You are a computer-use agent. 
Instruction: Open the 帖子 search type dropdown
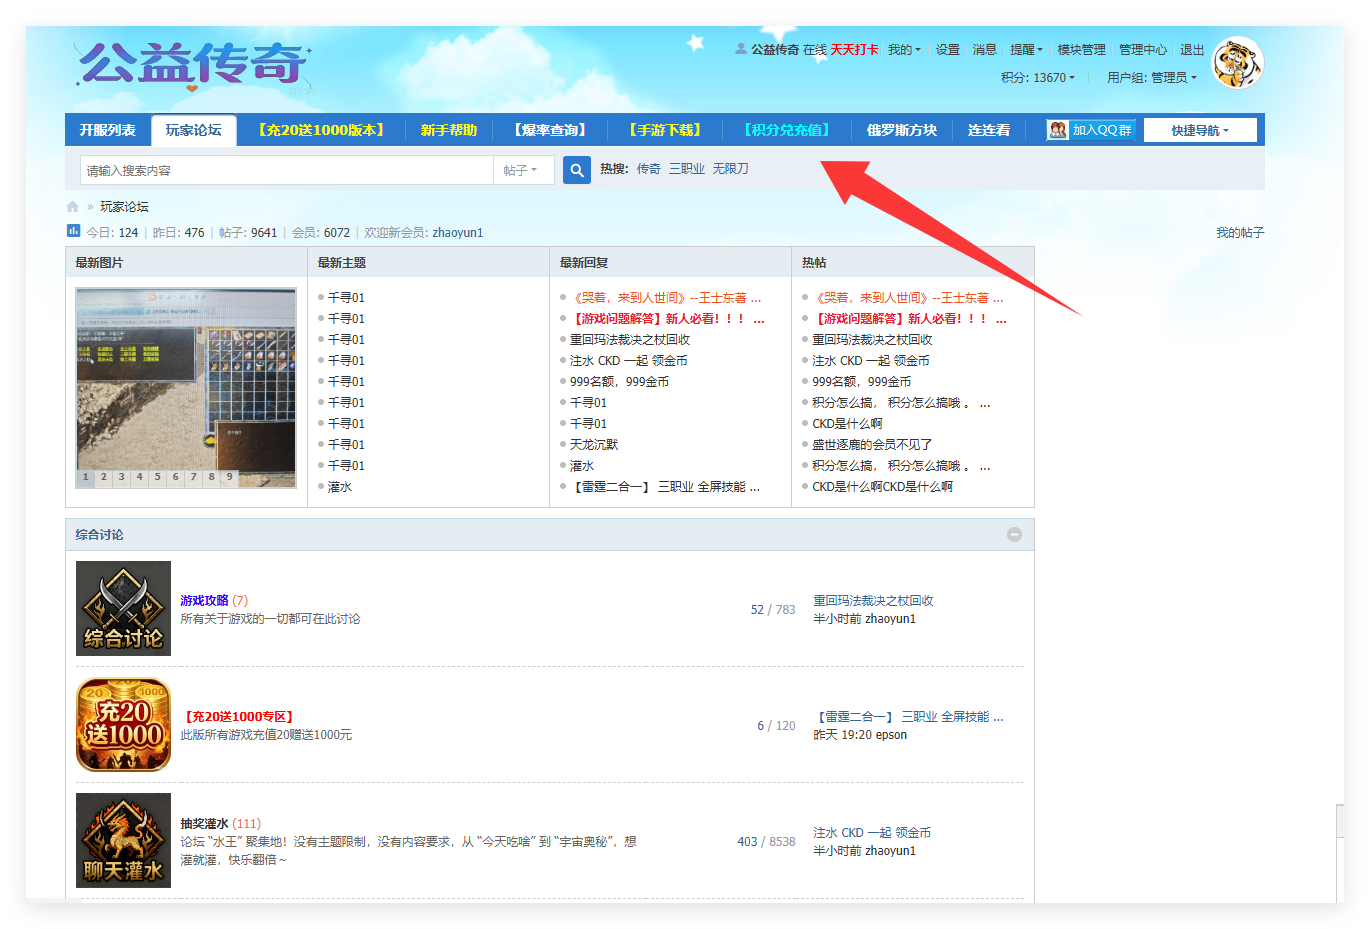click(x=522, y=169)
